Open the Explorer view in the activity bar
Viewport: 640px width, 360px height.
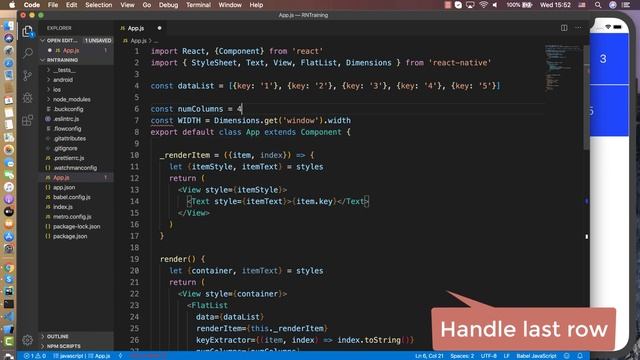pyautogui.click(x=27, y=31)
